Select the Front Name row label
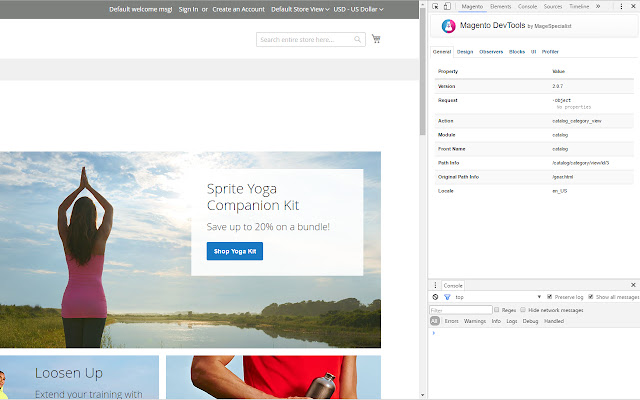This screenshot has width=640, height=400. (x=451, y=149)
